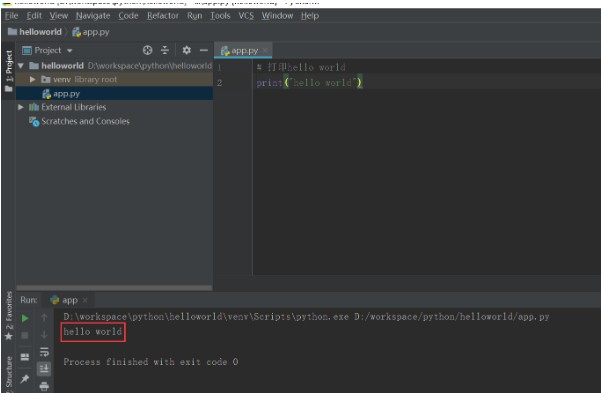Open the Refactor menu
Image resolution: width=602 pixels, height=393 pixels.
click(163, 16)
